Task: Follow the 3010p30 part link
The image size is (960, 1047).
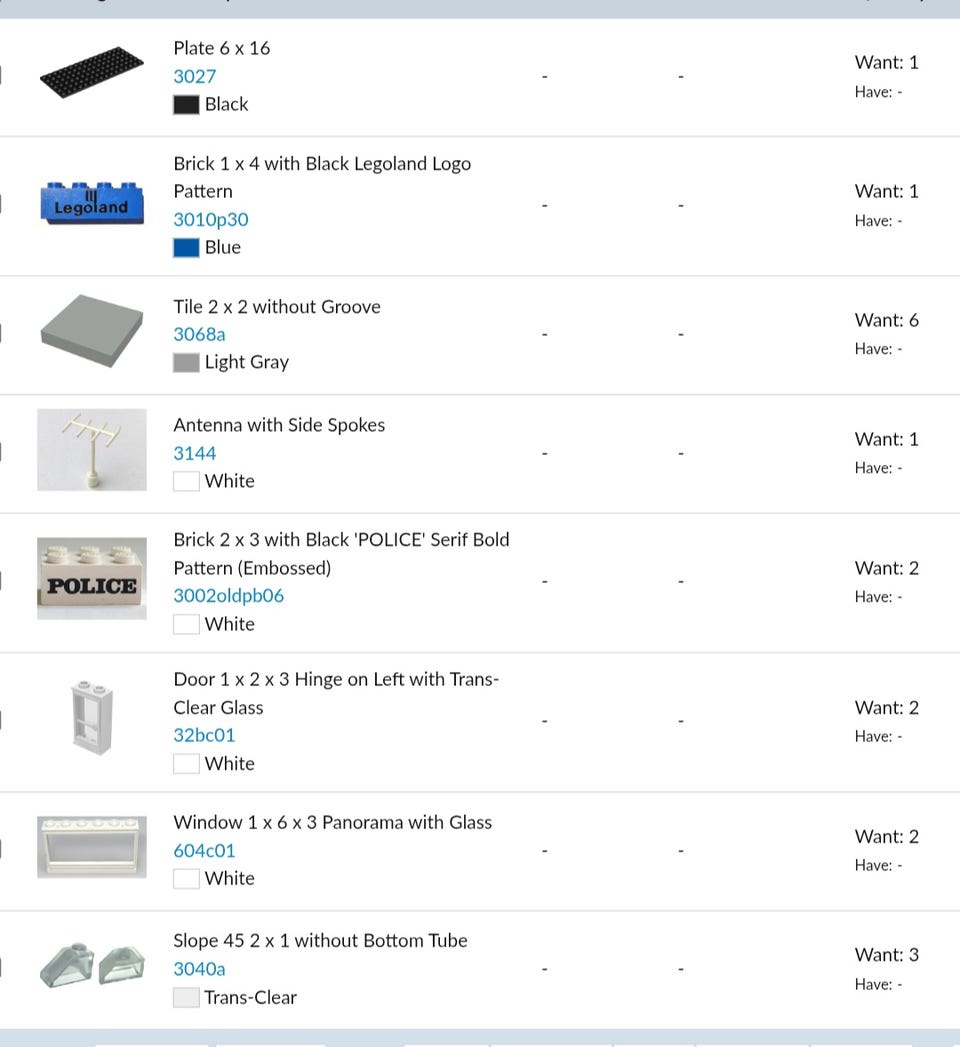Action: tap(210, 219)
